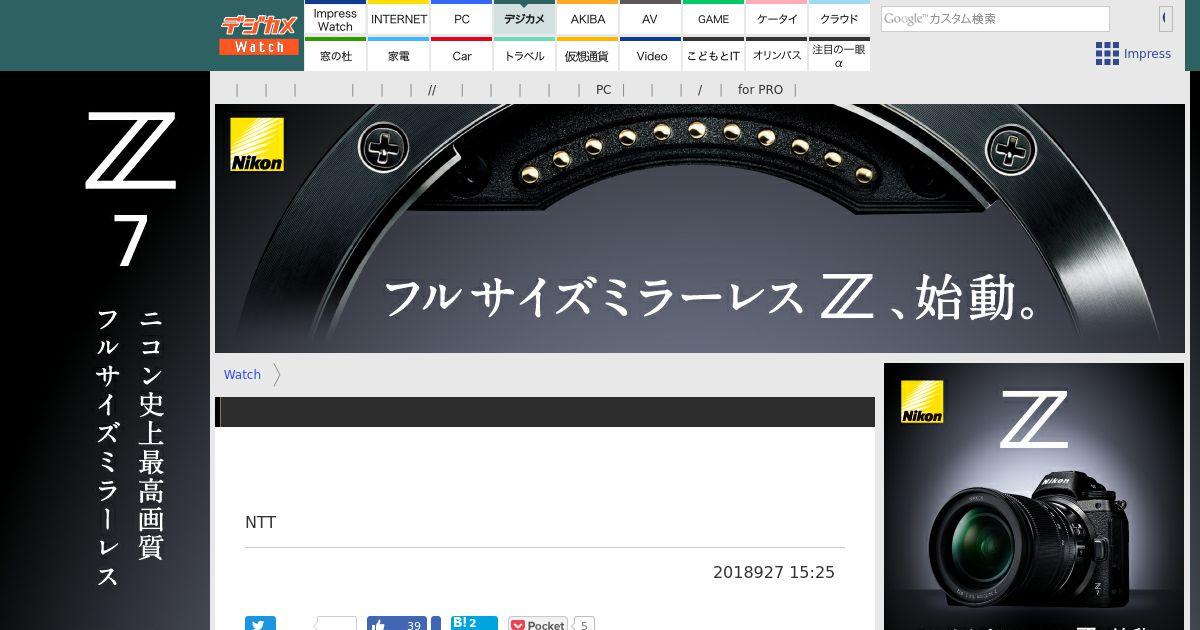1200x630 pixels.
Task: Click the for PRO menu item
Action: 760,89
